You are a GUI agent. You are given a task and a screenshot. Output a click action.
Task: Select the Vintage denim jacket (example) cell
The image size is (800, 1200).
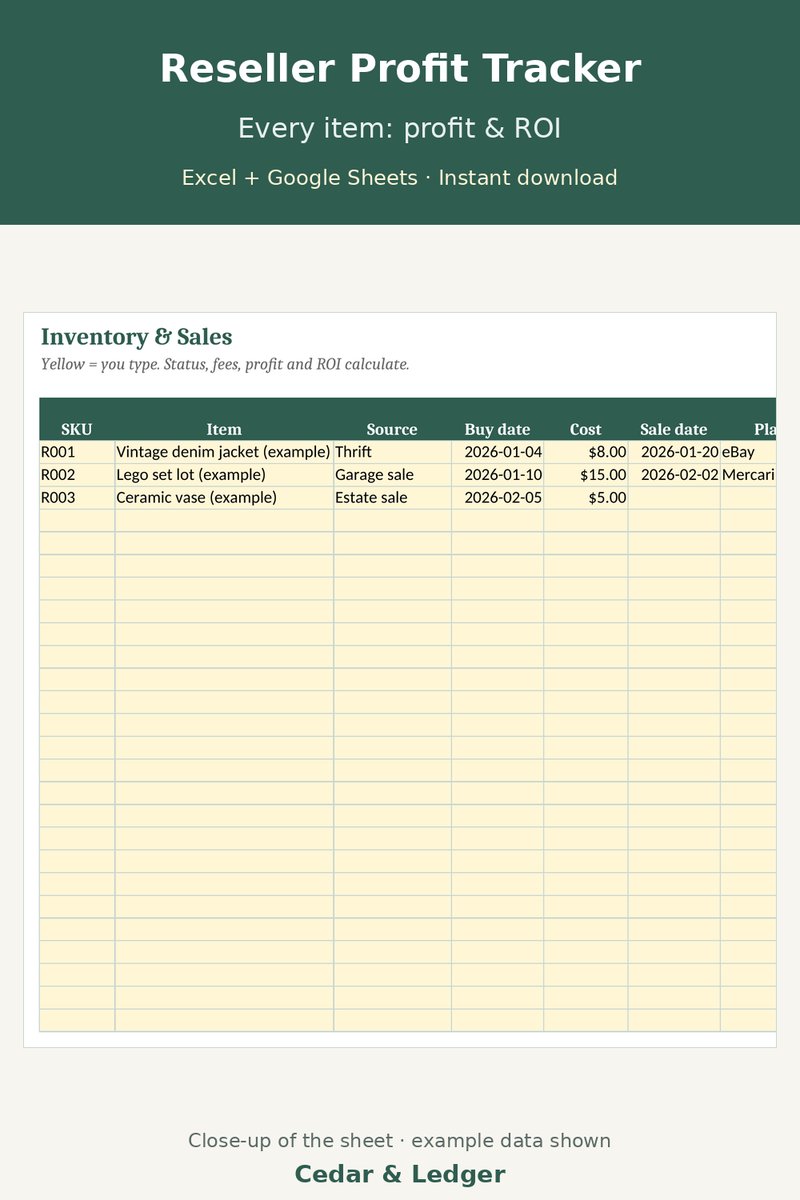[224, 452]
